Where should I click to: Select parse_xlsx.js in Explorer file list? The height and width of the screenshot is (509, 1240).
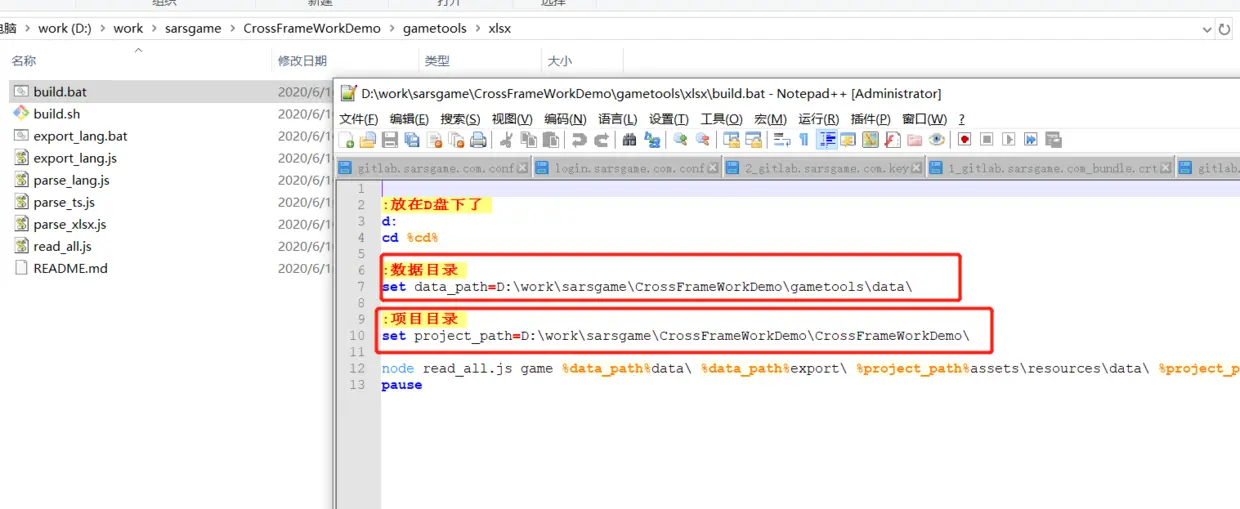(x=69, y=224)
